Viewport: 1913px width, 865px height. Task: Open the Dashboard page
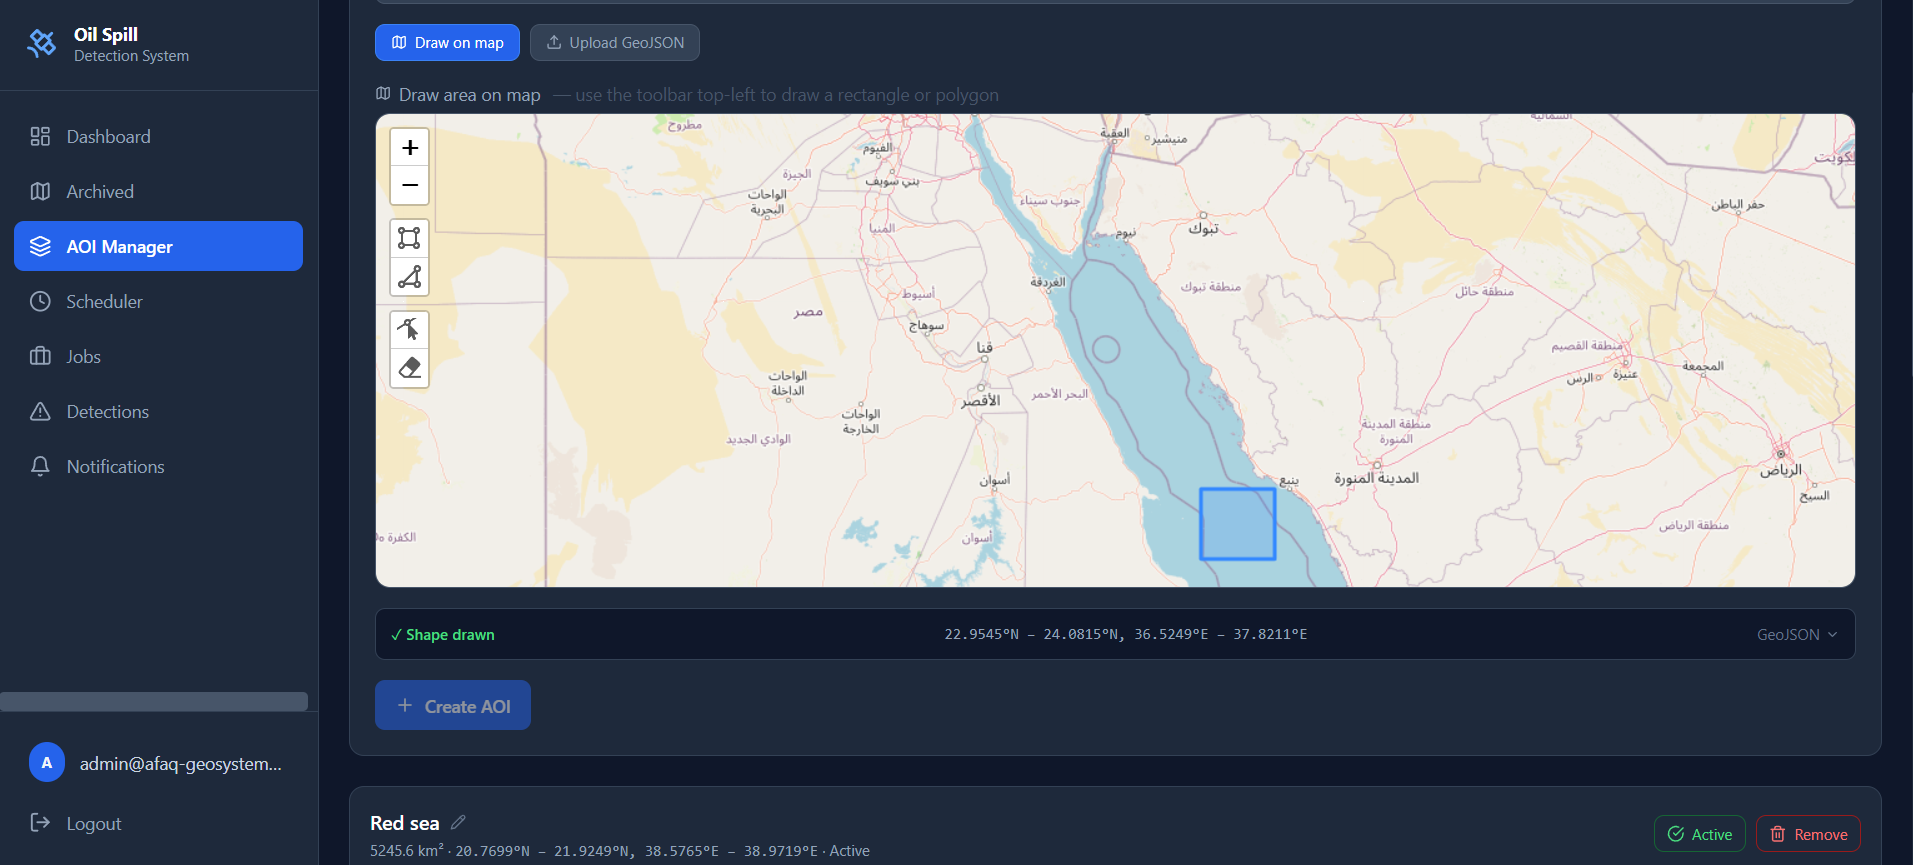[x=158, y=137]
